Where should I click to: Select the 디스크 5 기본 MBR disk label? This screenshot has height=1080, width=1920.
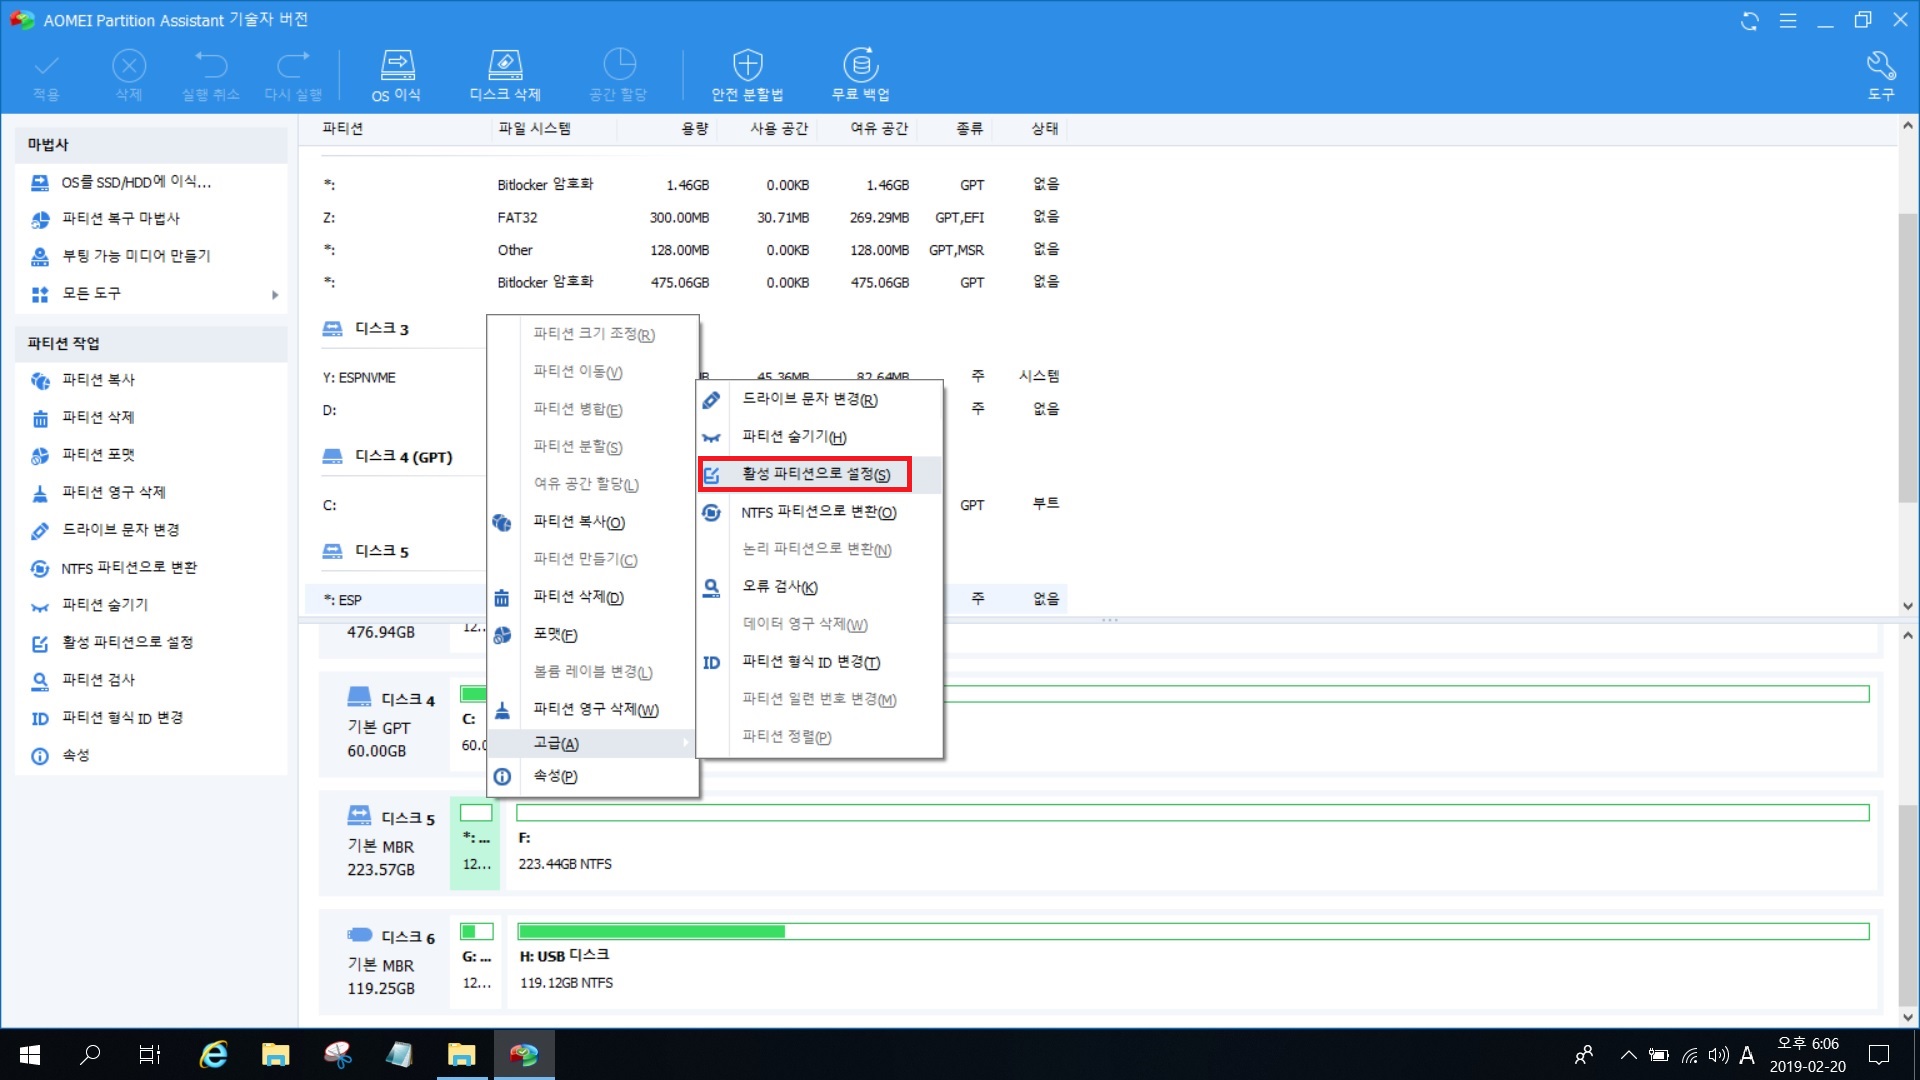pos(385,843)
